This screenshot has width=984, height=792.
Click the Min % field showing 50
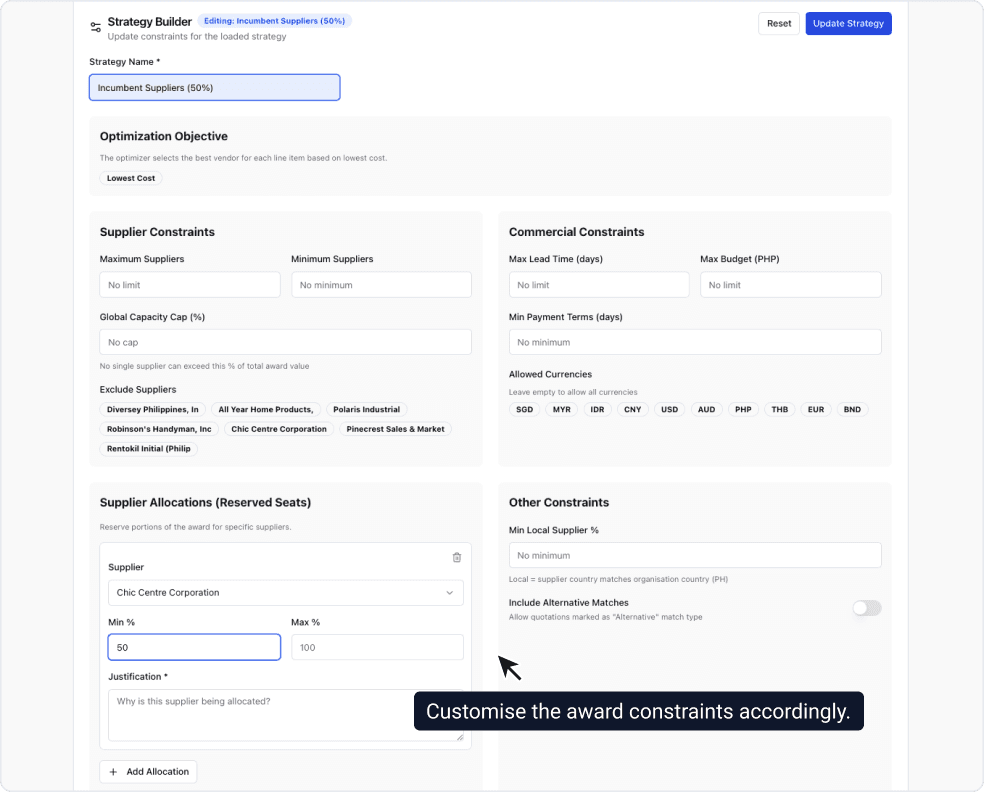pos(193,646)
